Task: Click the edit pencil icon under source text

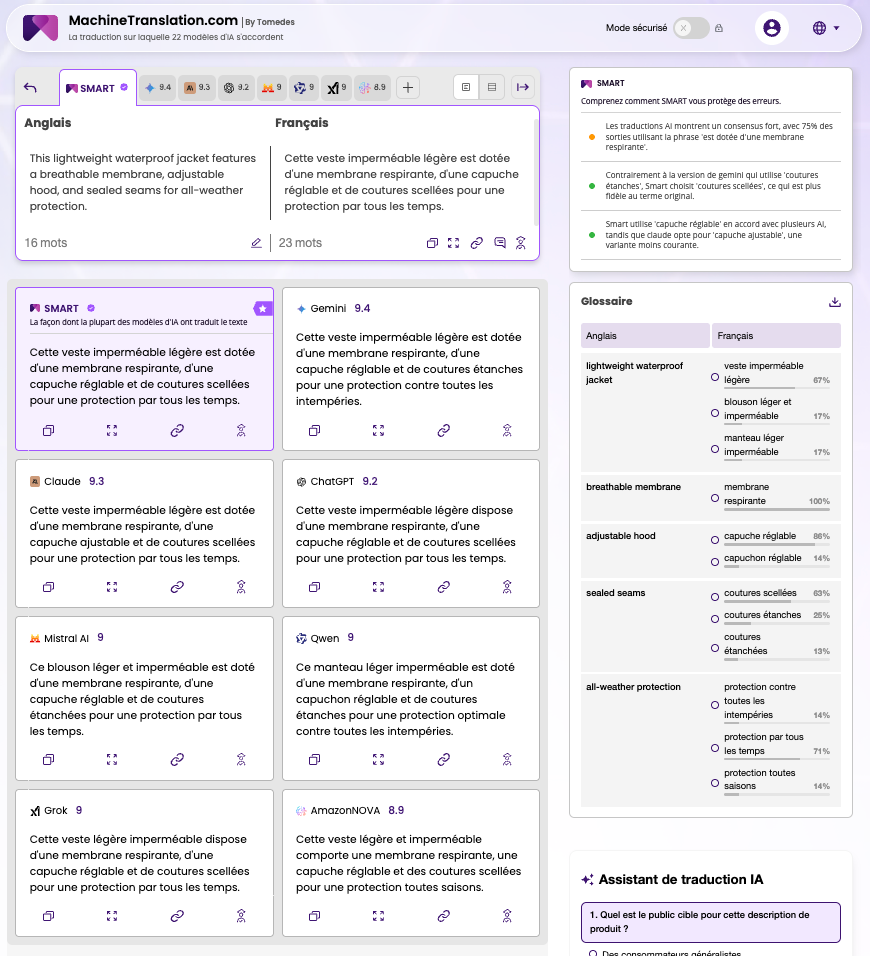Action: (256, 243)
